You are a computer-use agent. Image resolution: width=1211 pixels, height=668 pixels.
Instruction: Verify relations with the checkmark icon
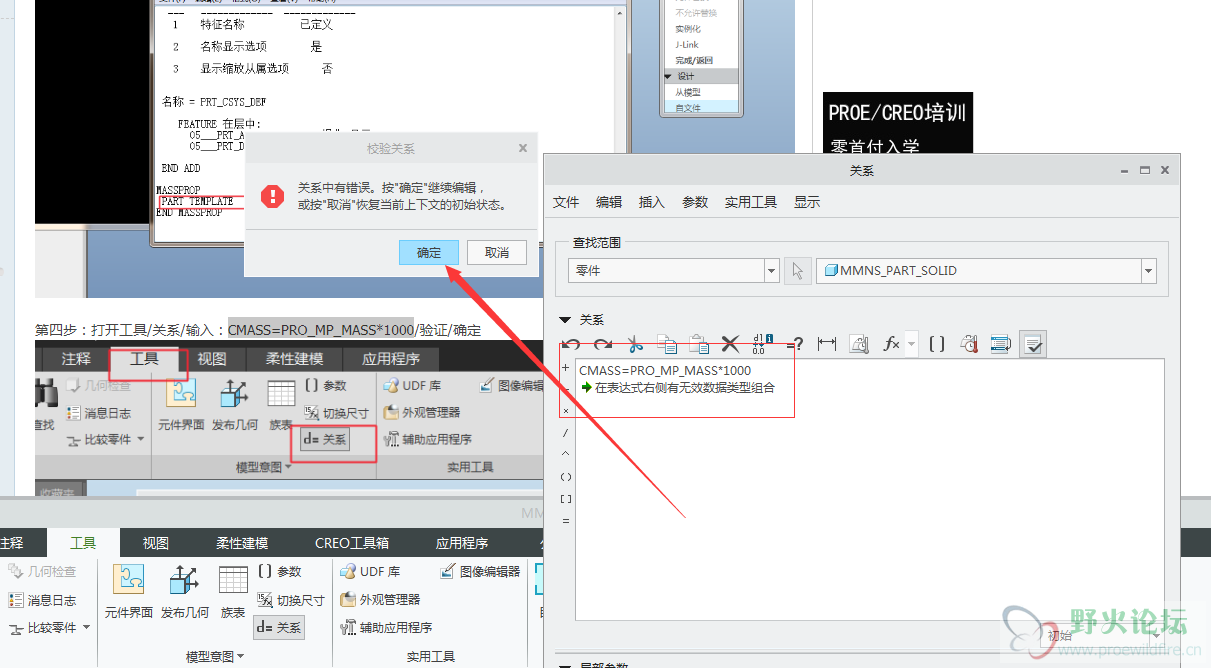(x=1033, y=344)
